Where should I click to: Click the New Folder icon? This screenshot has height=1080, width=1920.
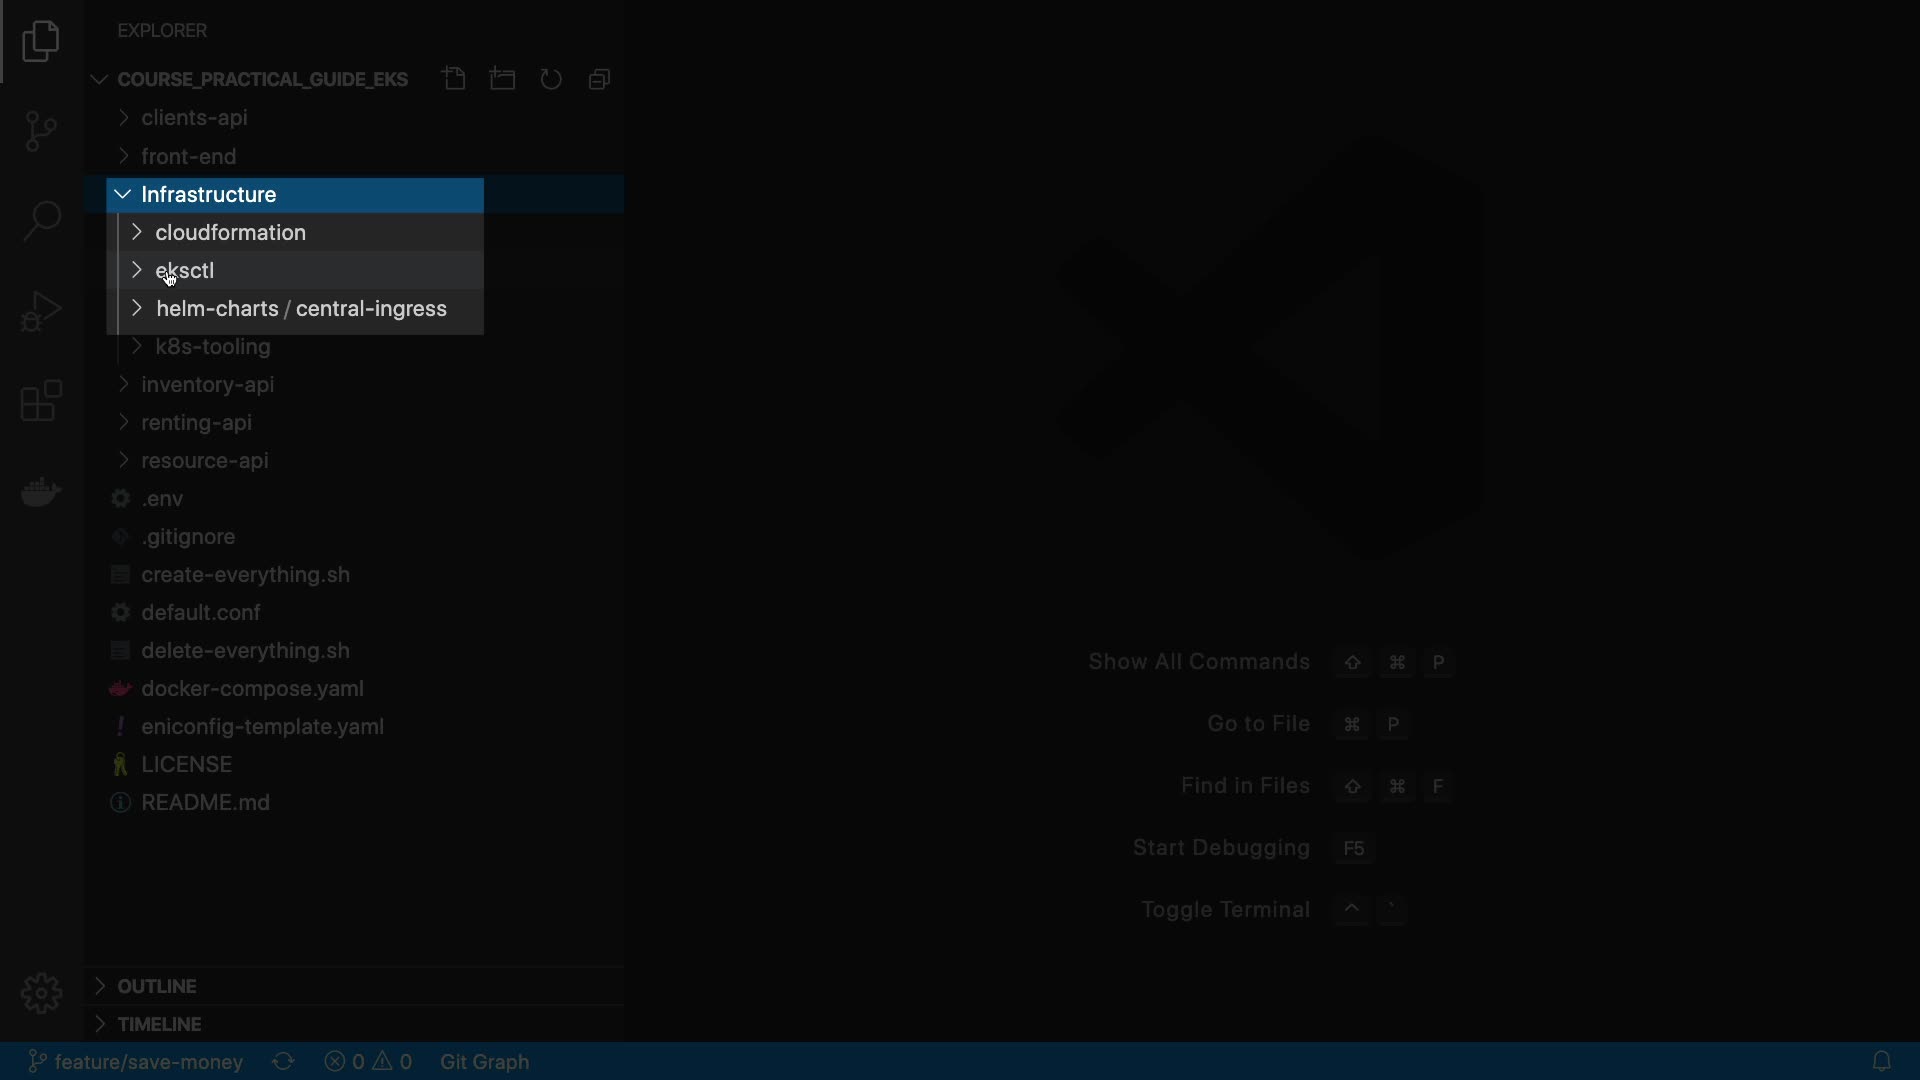pos(503,79)
